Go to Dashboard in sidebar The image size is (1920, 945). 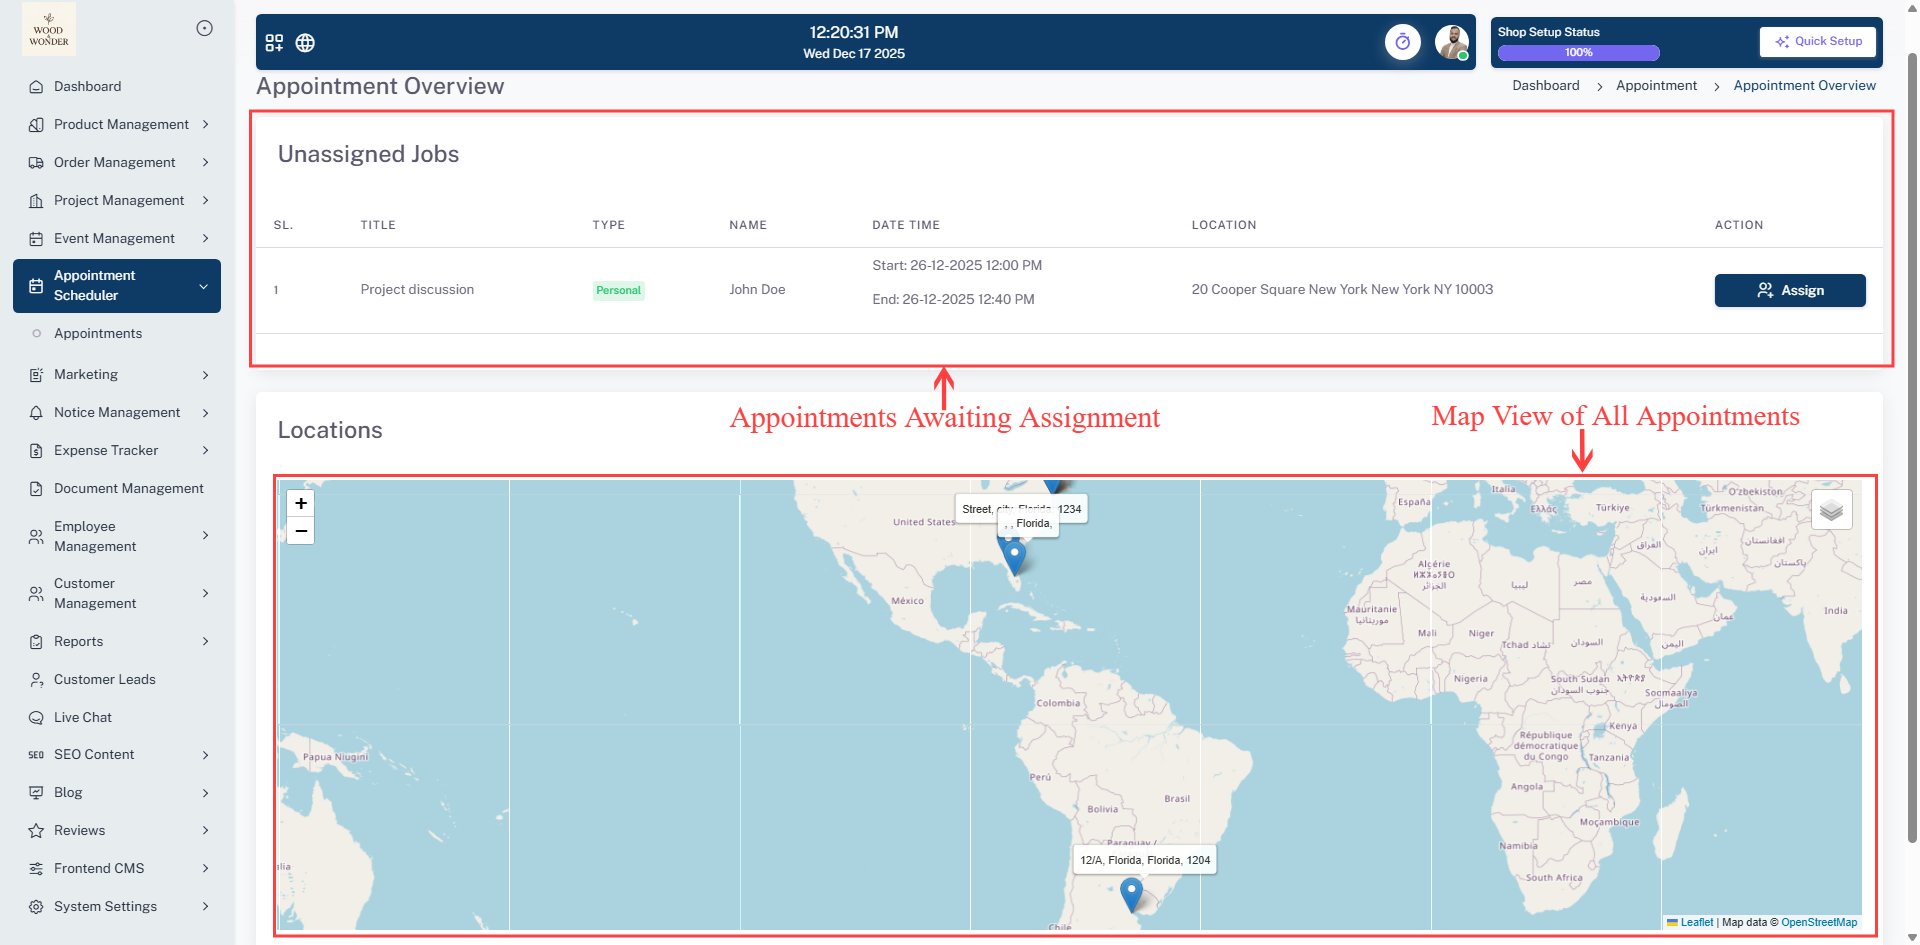pos(87,87)
